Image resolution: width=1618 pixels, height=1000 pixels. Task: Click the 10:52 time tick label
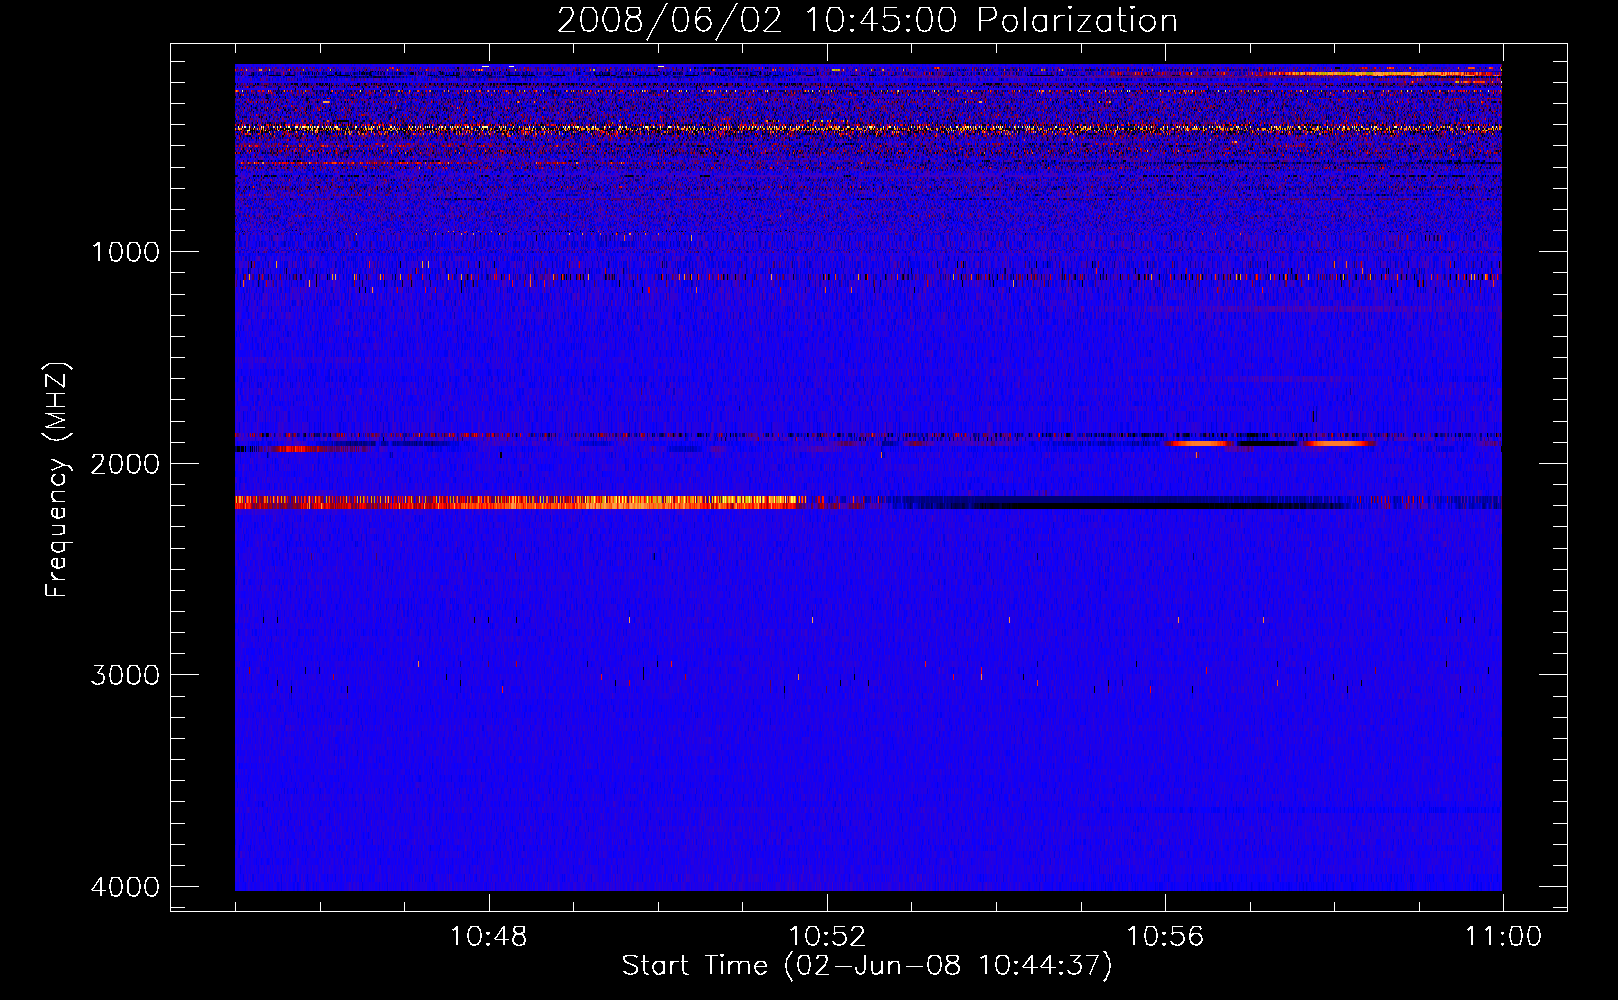826,936
